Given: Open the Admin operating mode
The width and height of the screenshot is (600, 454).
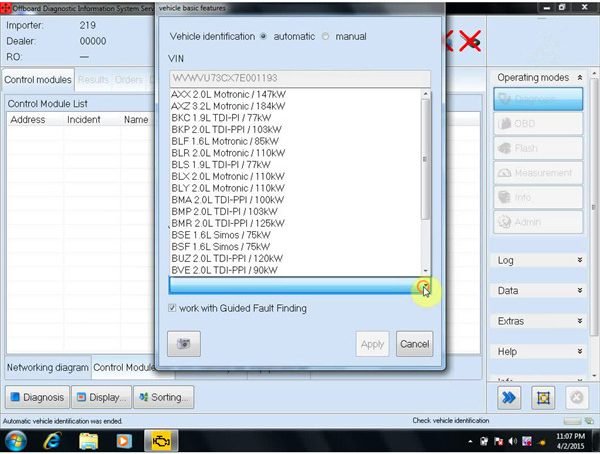Looking at the screenshot, I should 538,222.
